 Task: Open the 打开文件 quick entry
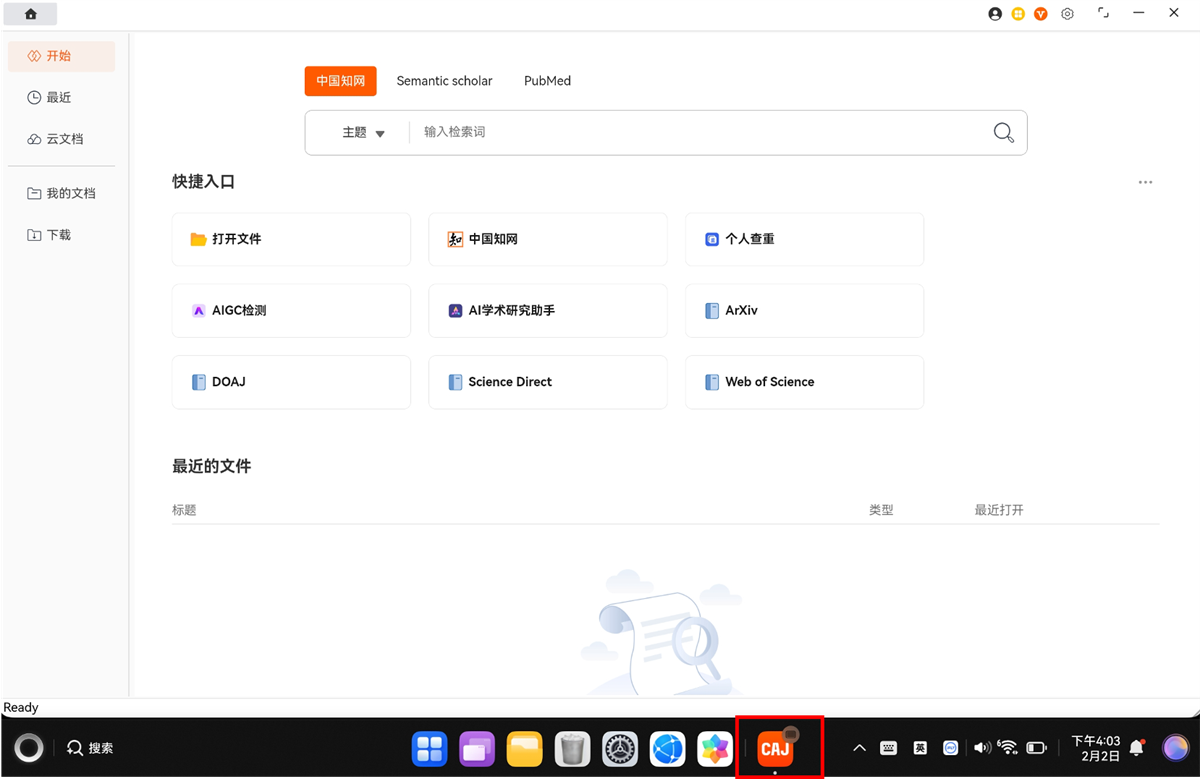click(290, 239)
